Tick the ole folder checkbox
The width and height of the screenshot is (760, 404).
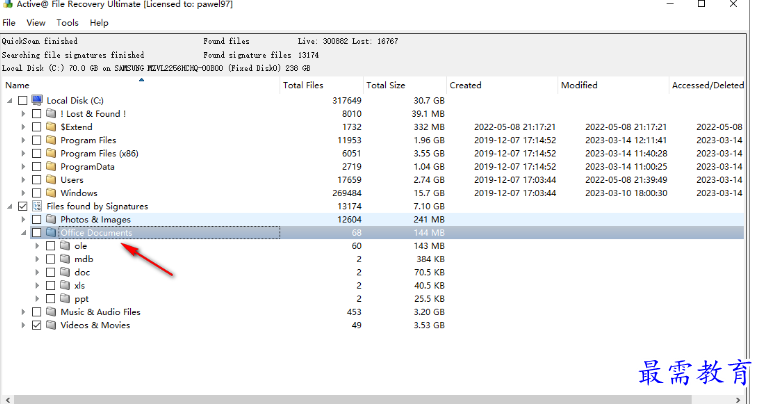click(50, 246)
